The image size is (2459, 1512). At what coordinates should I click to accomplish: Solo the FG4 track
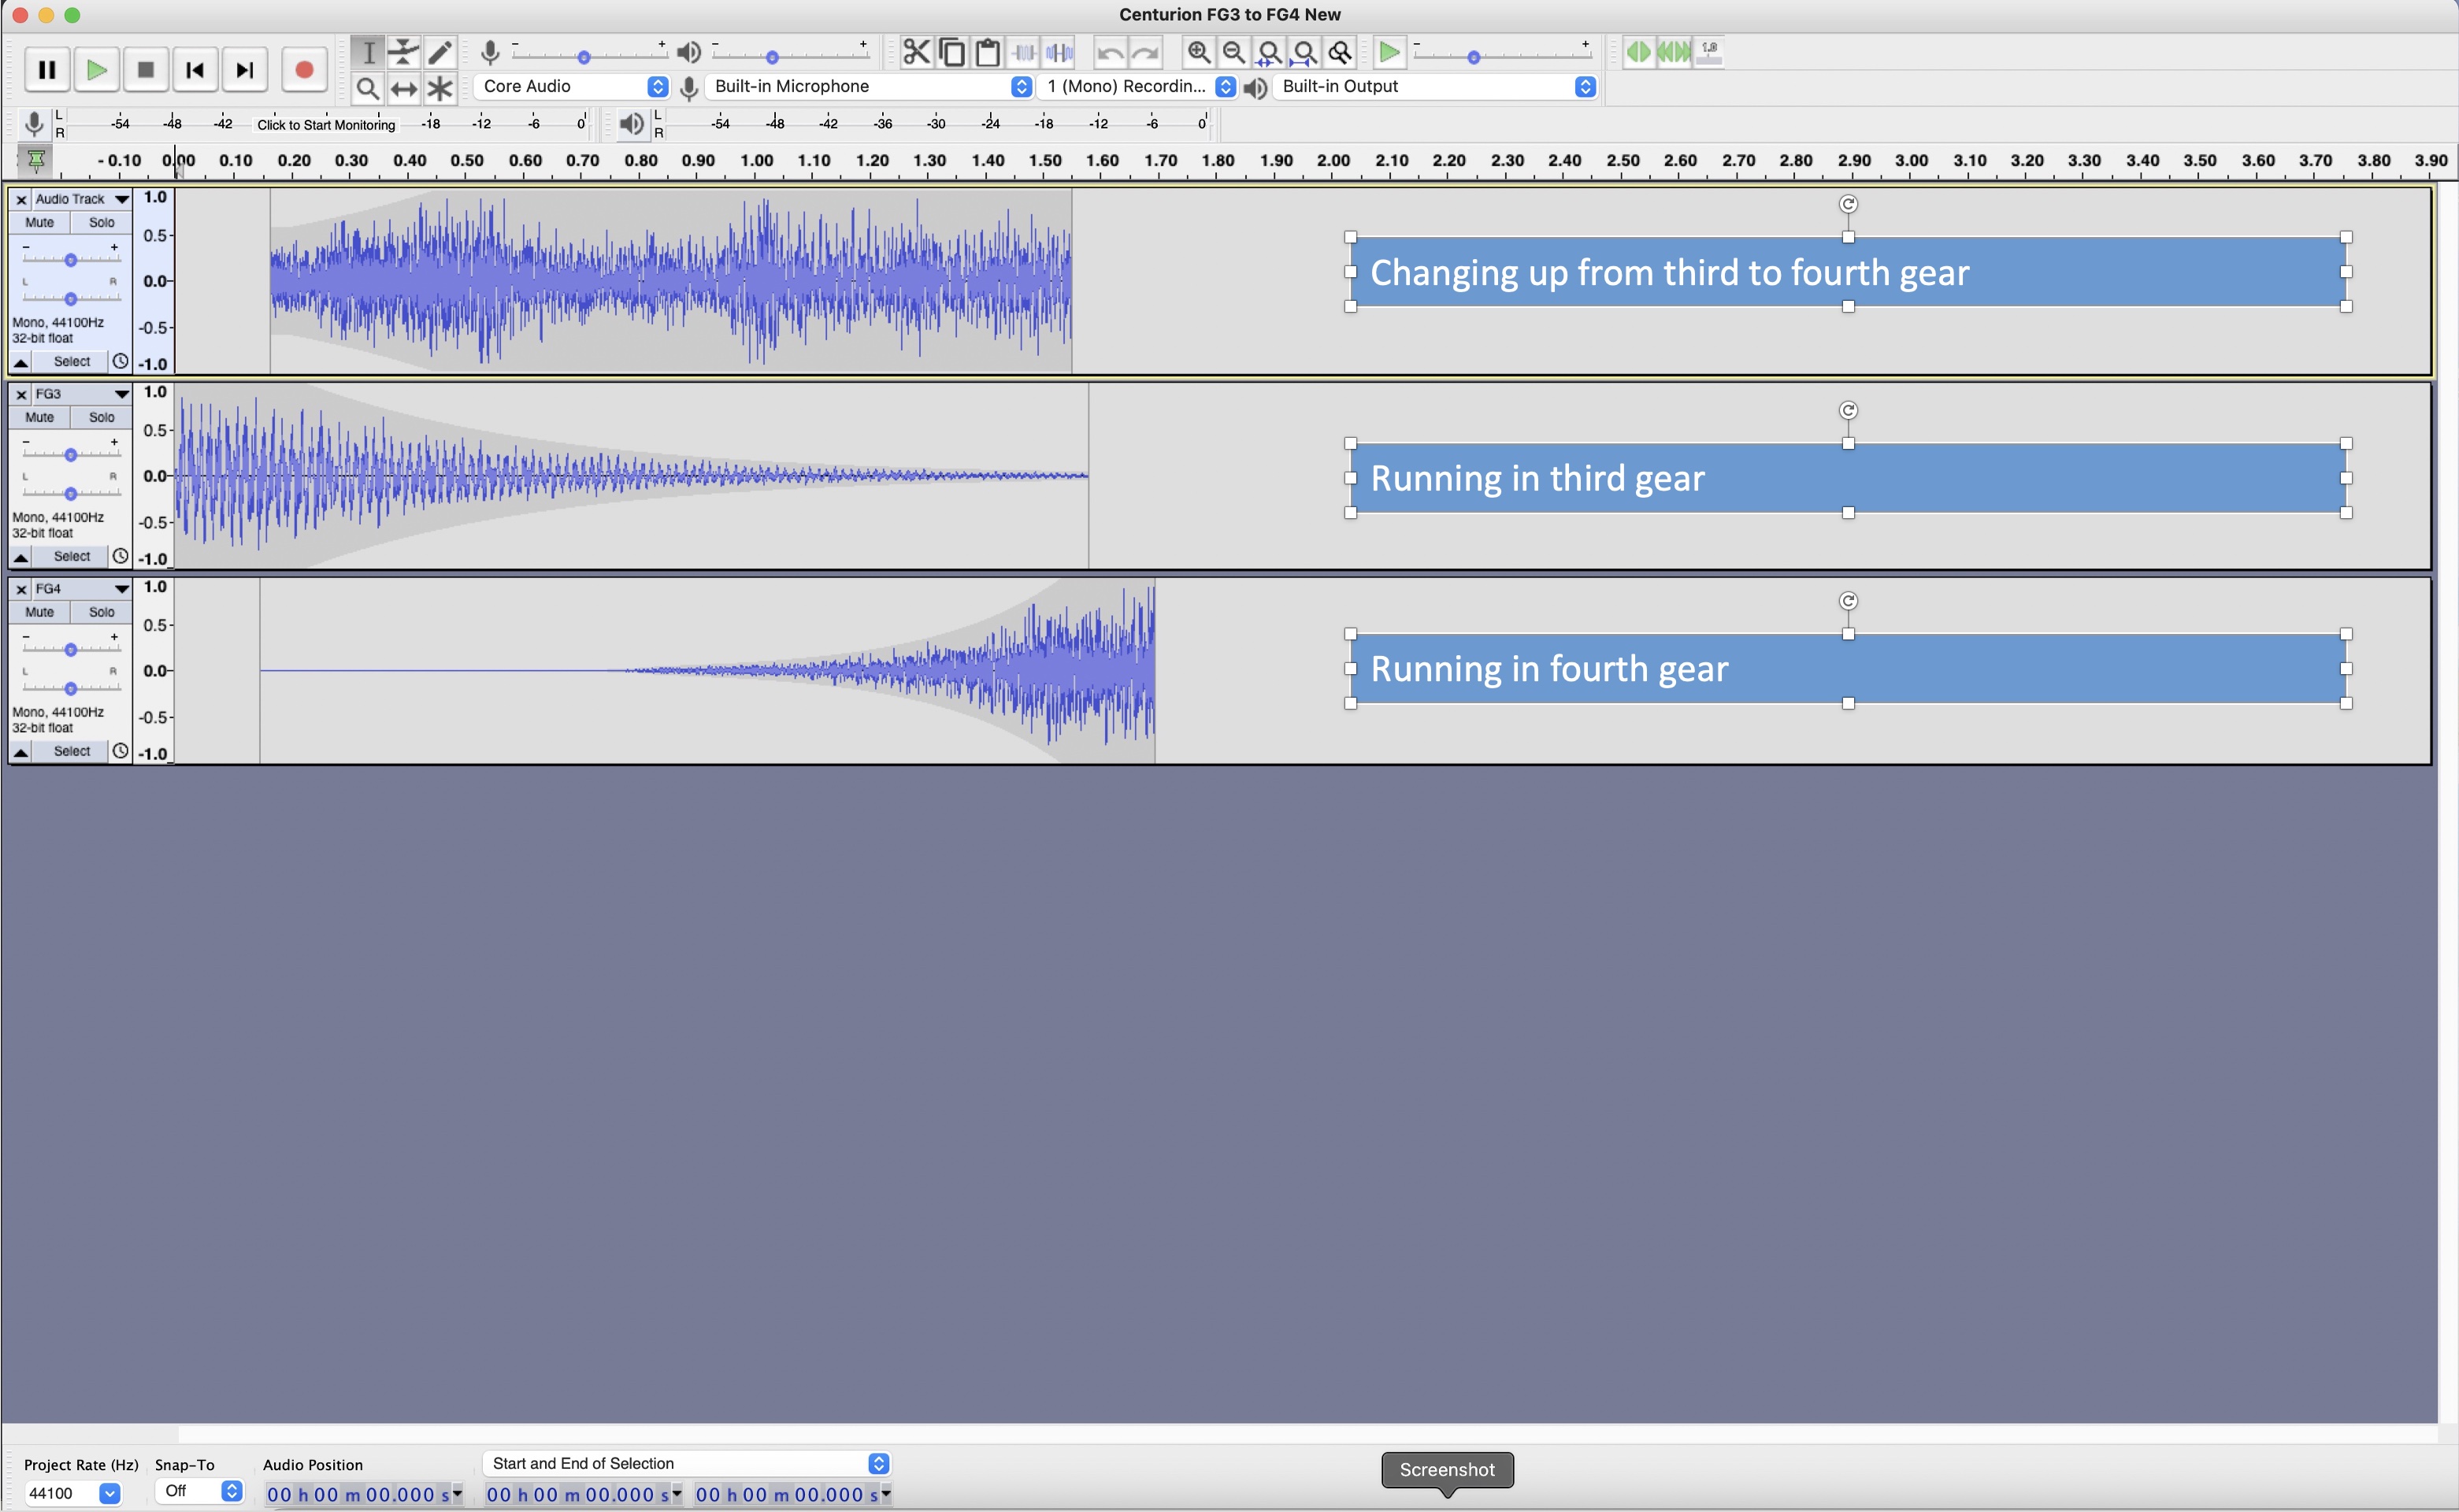102,613
